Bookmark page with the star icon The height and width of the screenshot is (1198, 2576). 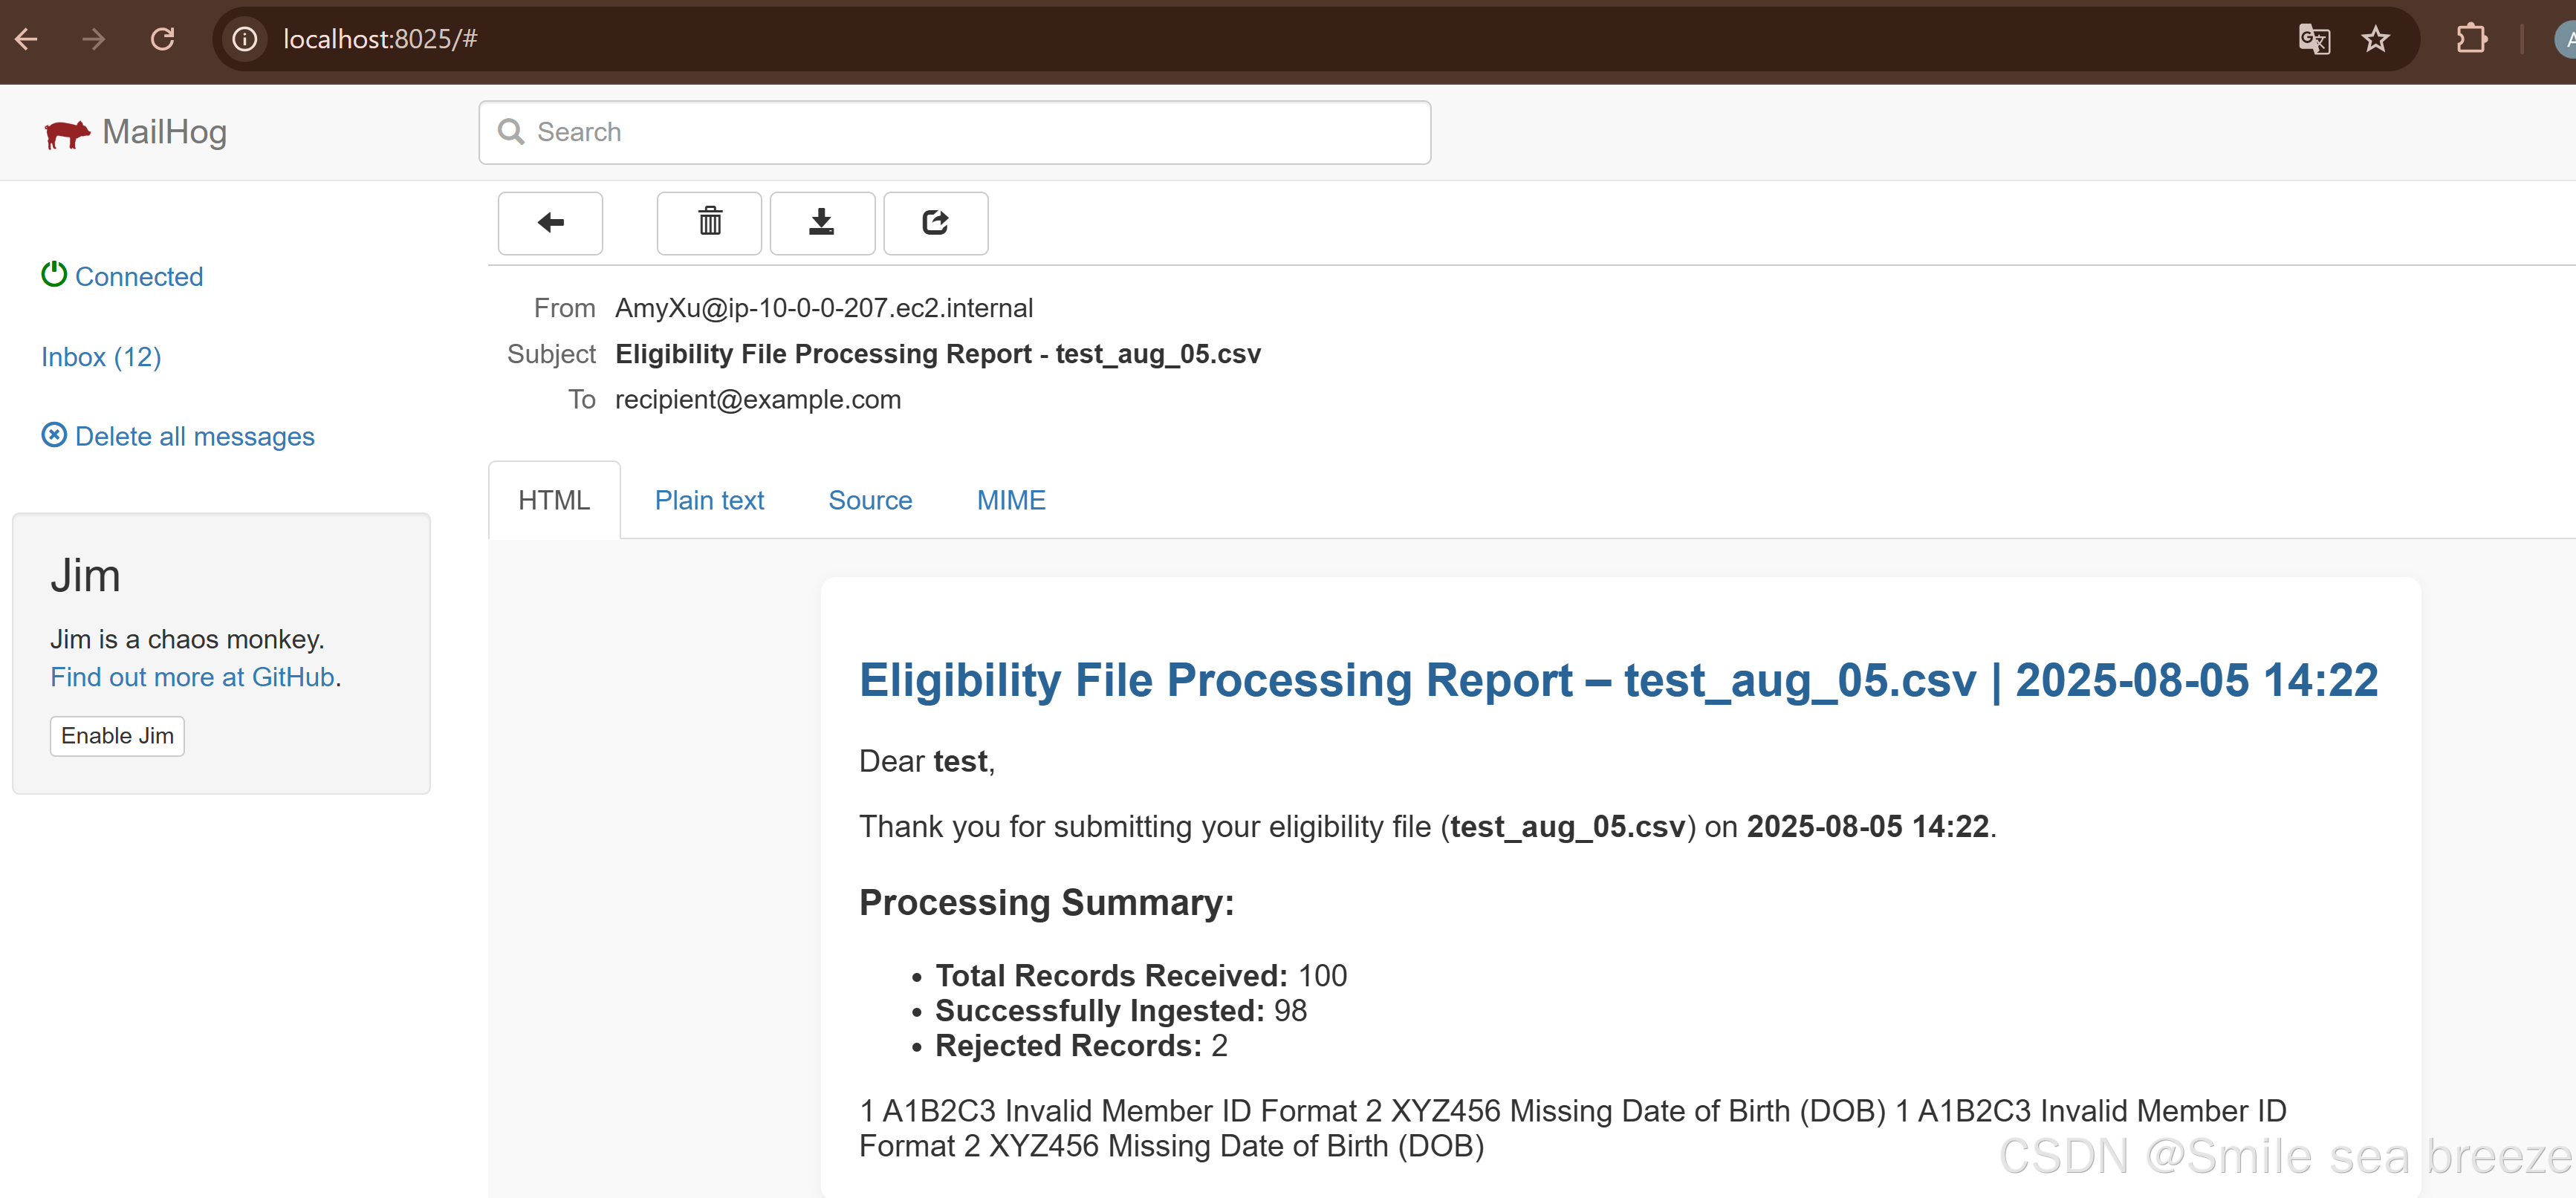pos(2375,39)
